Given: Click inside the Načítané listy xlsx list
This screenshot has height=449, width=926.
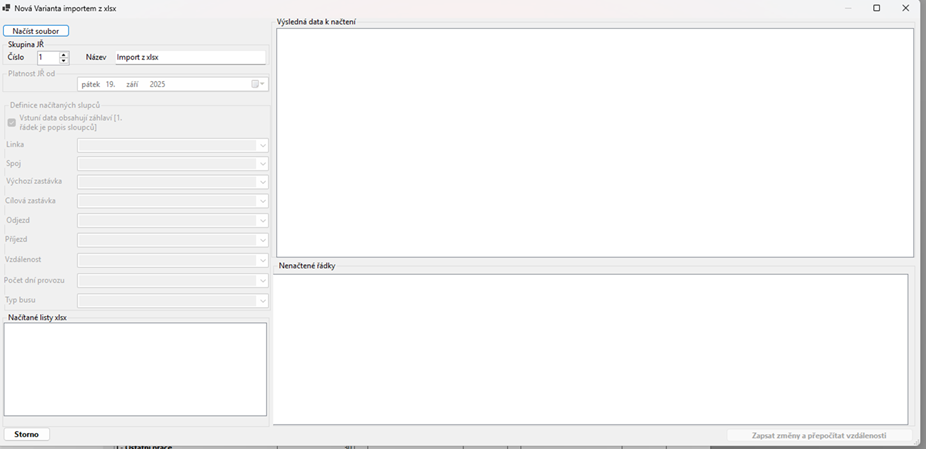Looking at the screenshot, I should [135, 368].
